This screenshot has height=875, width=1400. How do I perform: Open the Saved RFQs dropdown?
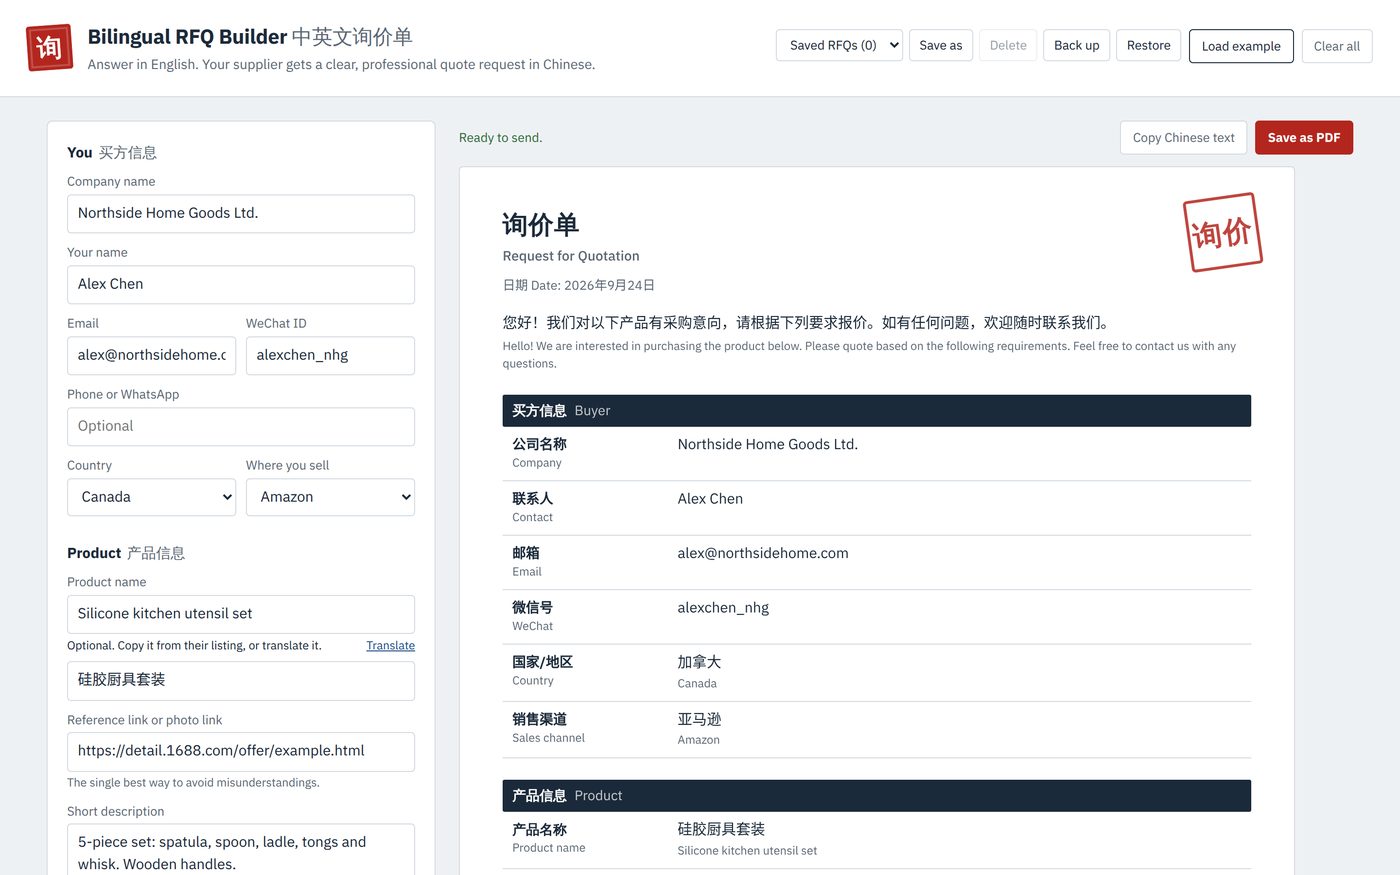coord(839,45)
